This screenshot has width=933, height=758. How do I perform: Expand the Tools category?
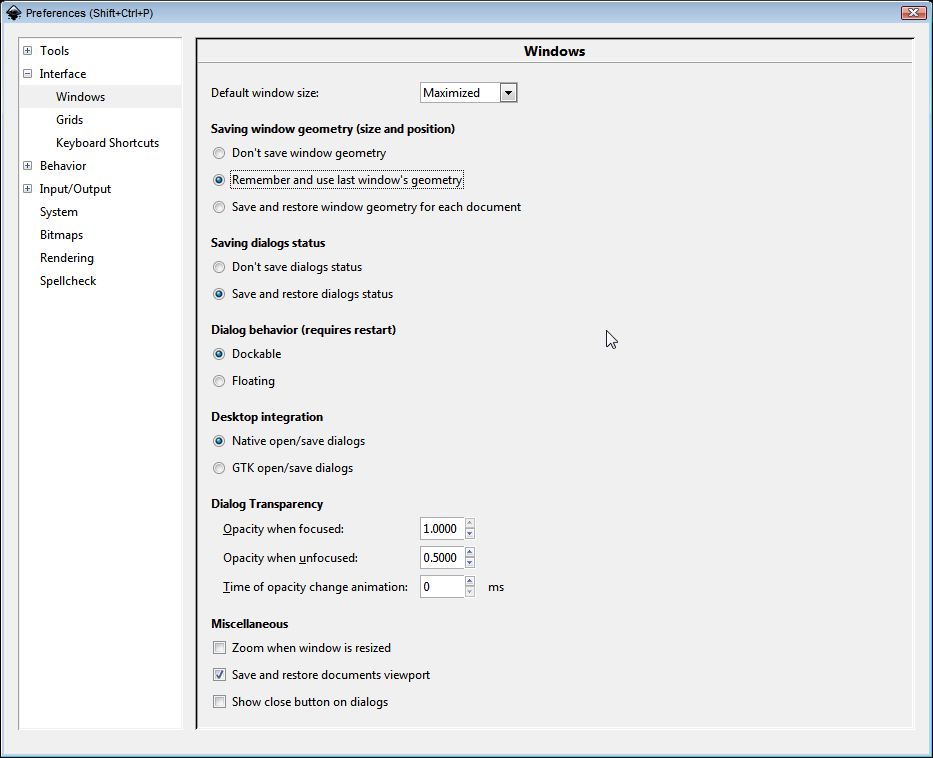(27, 50)
